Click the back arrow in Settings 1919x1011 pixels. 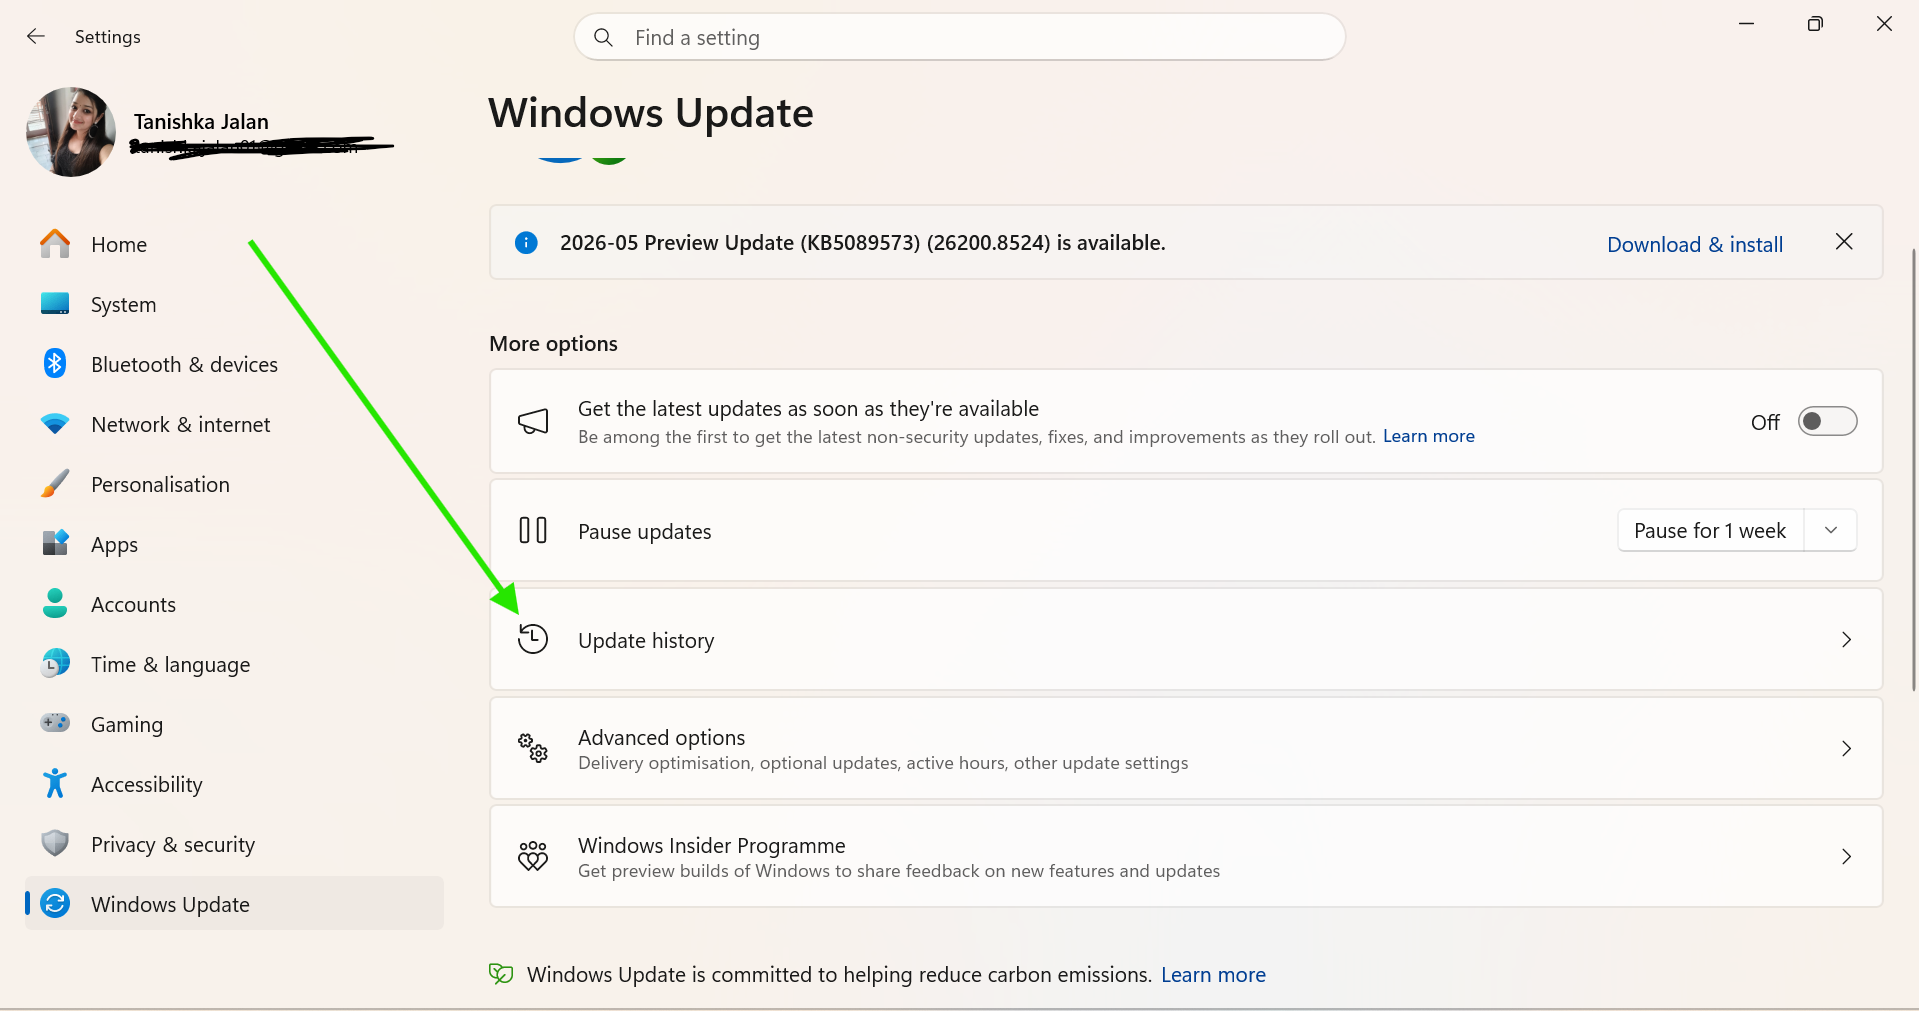point(36,37)
